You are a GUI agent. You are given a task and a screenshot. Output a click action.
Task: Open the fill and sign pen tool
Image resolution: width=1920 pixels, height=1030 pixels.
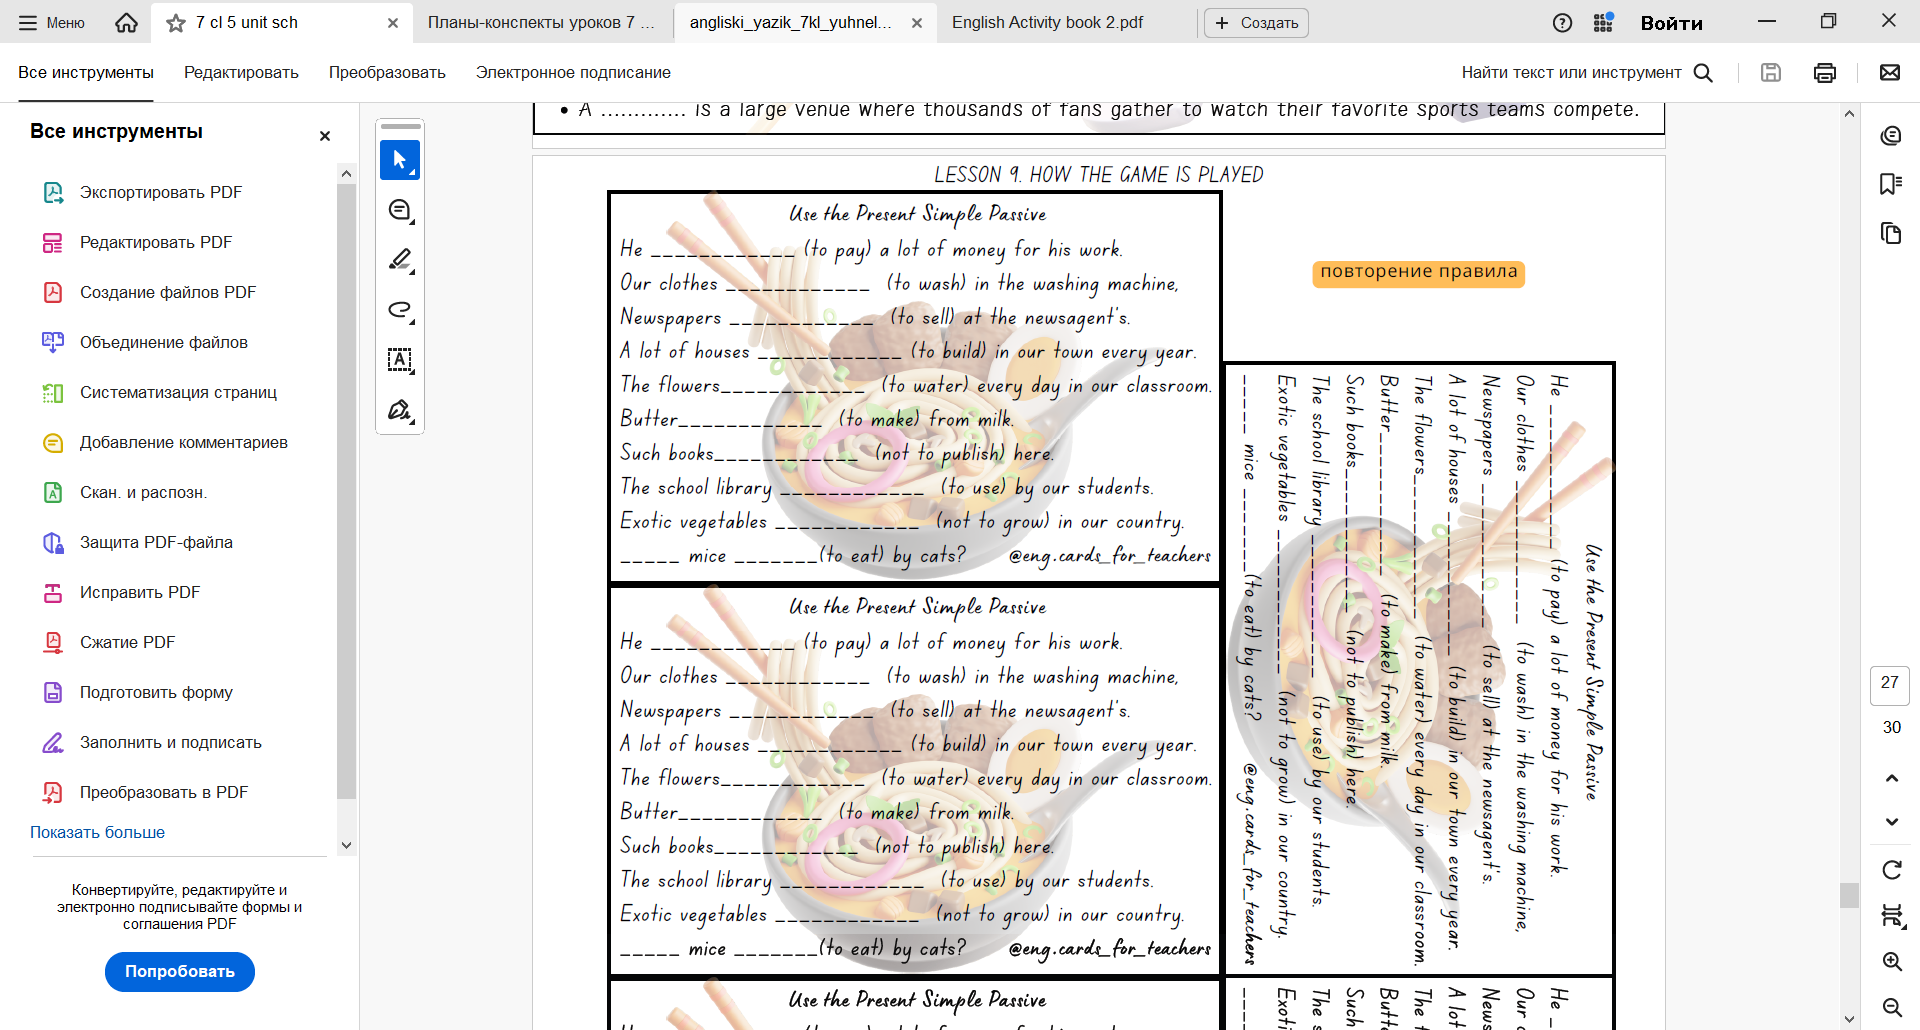pyautogui.click(x=400, y=410)
